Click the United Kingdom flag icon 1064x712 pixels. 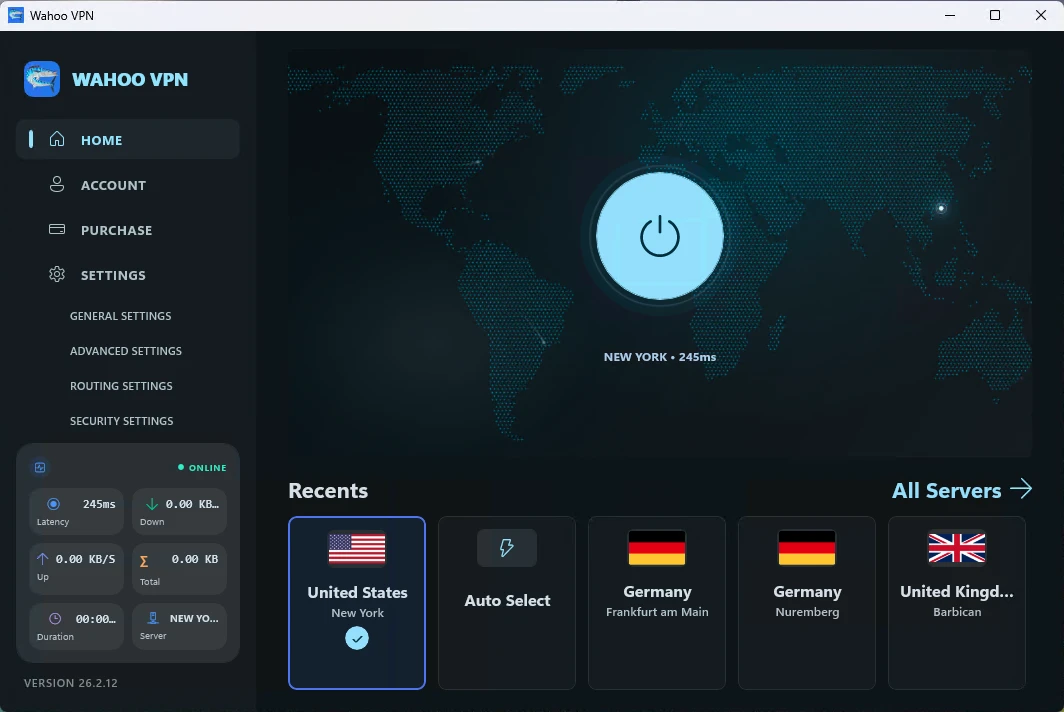pyautogui.click(x=957, y=548)
